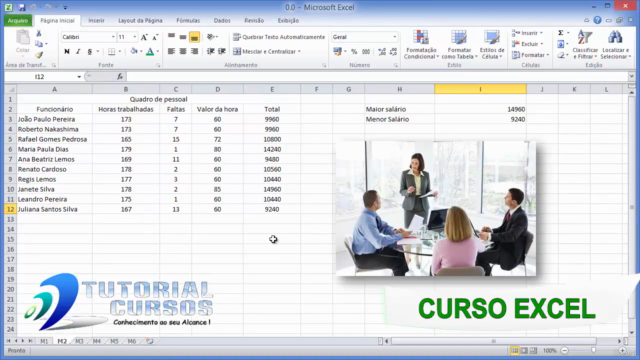The image size is (640, 360).
Task: Switch to Page Layout view in status bar
Action: tap(524, 351)
